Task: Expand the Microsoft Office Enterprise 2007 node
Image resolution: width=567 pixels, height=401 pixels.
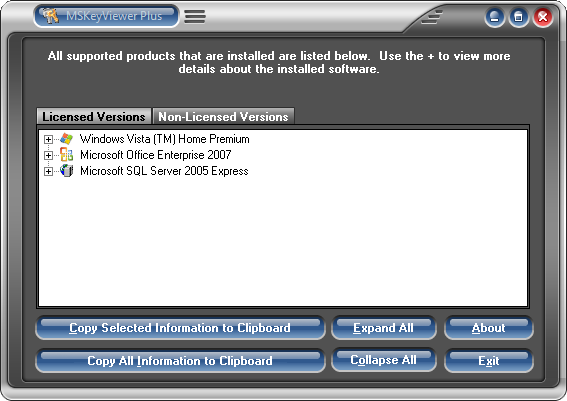Action: tap(48, 155)
